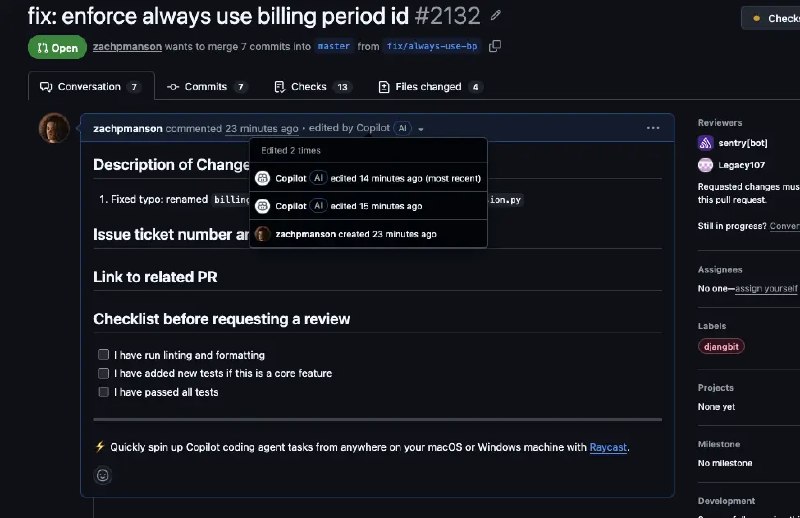Click the sentry[bot] reviewer avatar
The height and width of the screenshot is (518, 800).
click(706, 143)
